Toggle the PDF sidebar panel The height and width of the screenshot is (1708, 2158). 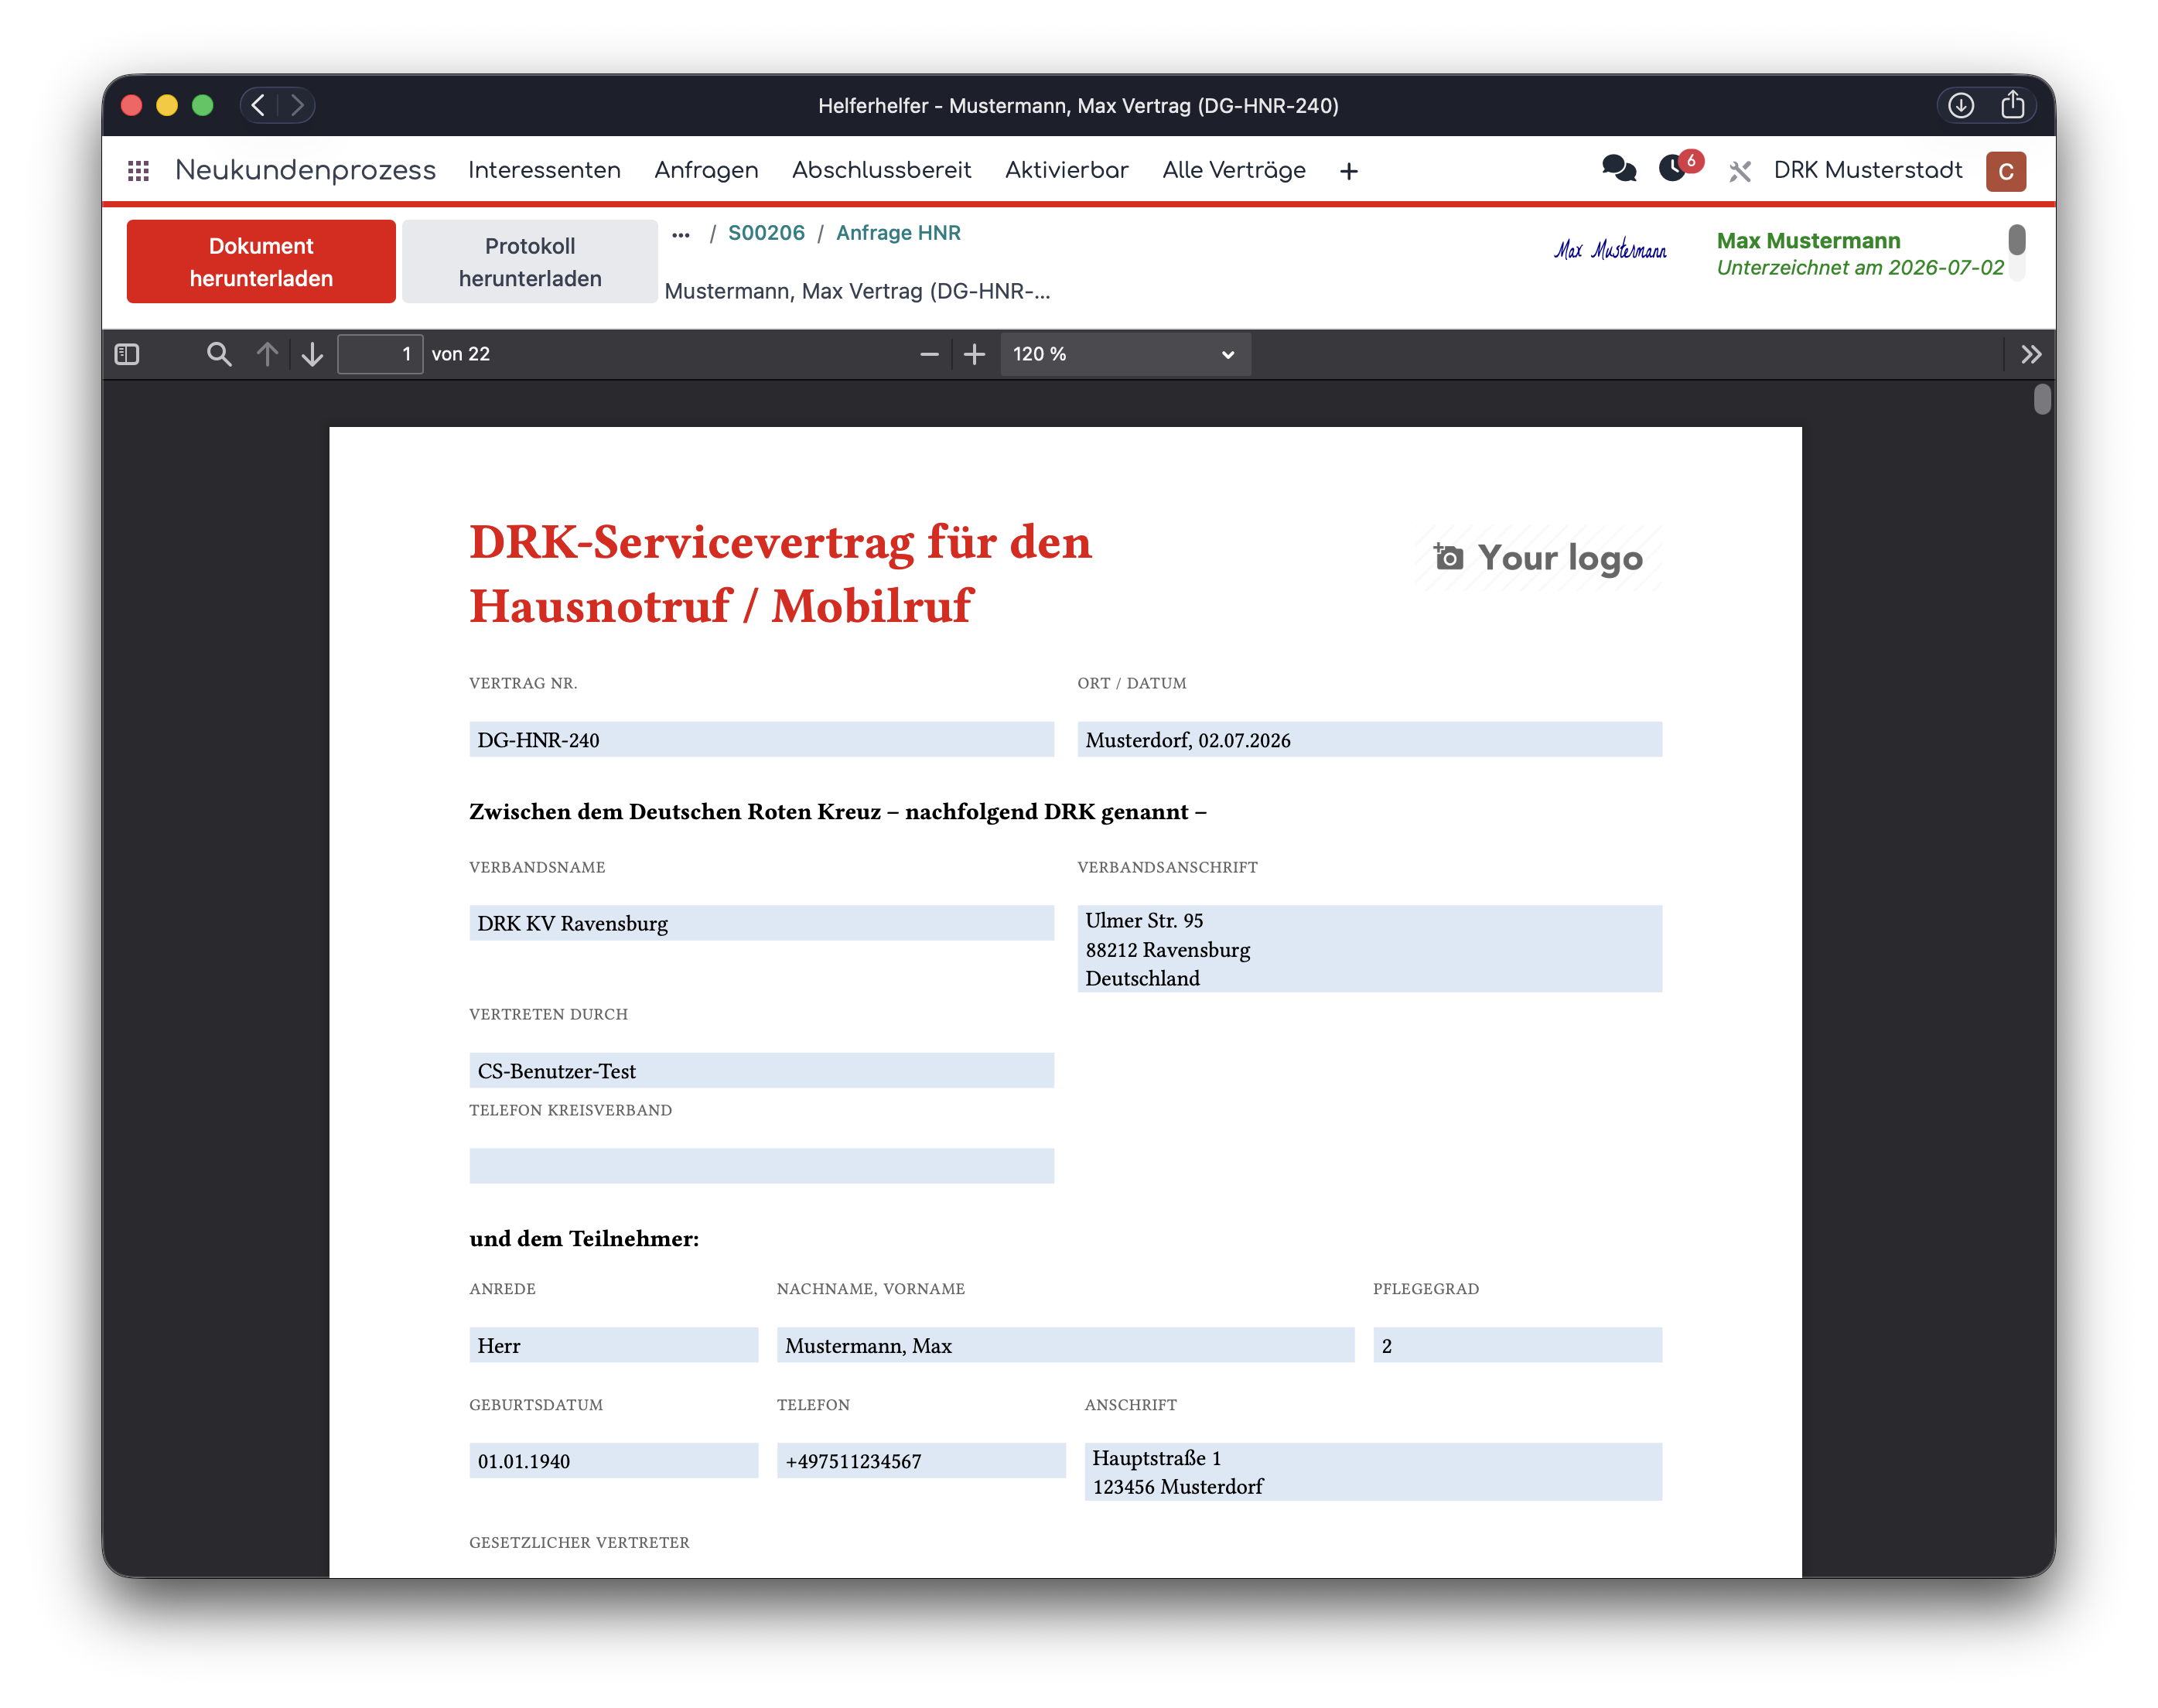[x=127, y=354]
